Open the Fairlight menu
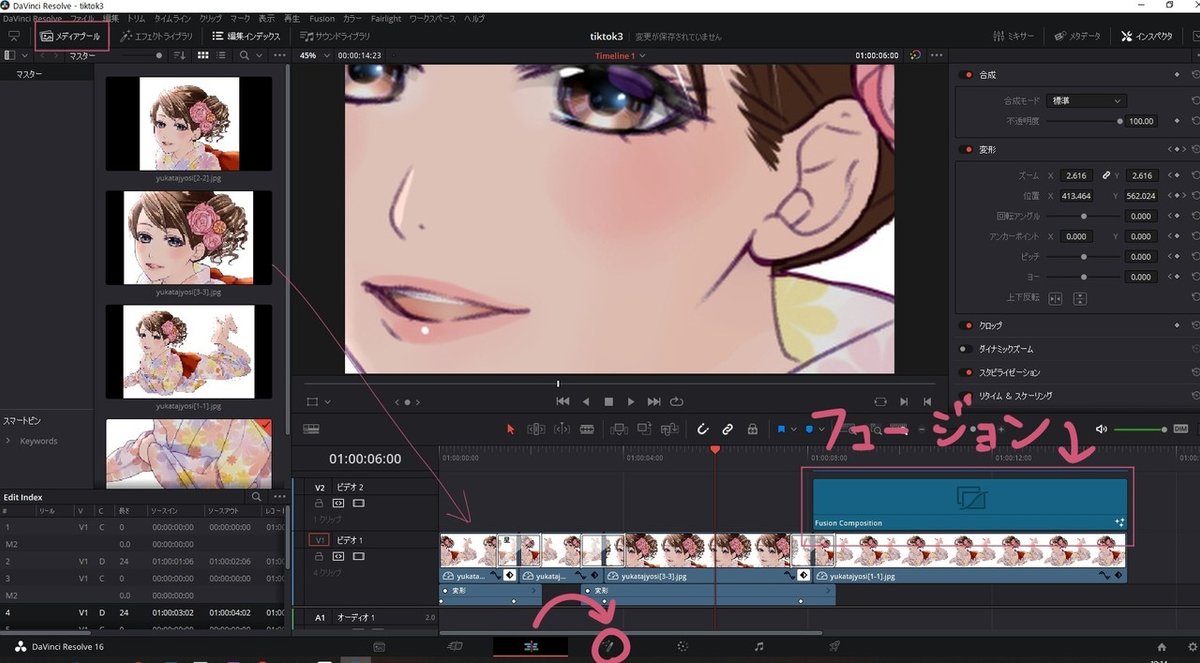Image resolution: width=1200 pixels, height=663 pixels. tap(385, 19)
